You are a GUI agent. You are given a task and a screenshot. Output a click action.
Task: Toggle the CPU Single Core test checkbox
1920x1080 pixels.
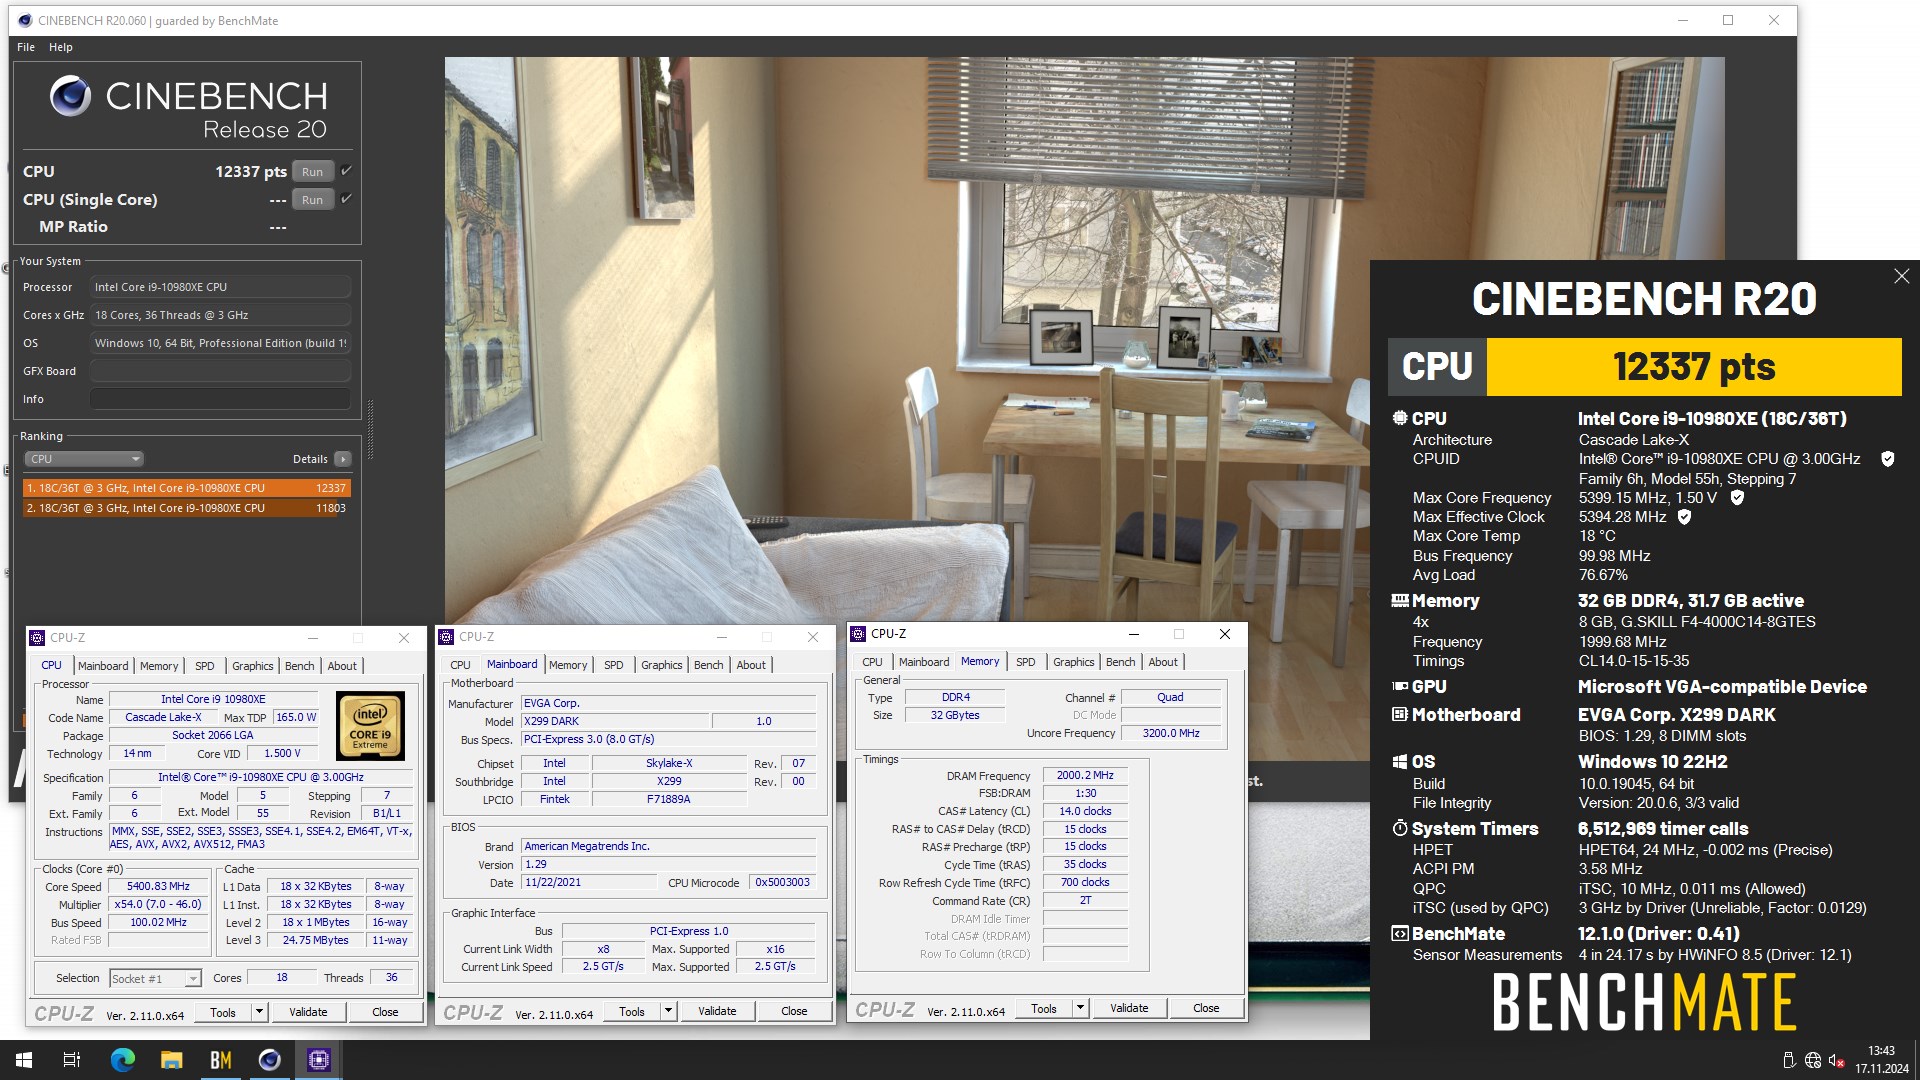pyautogui.click(x=346, y=199)
